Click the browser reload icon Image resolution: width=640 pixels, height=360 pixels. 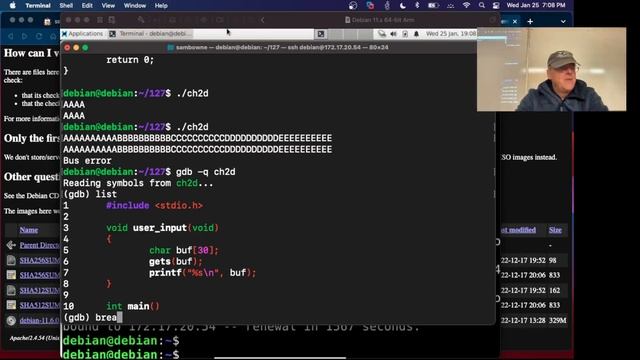(39, 36)
